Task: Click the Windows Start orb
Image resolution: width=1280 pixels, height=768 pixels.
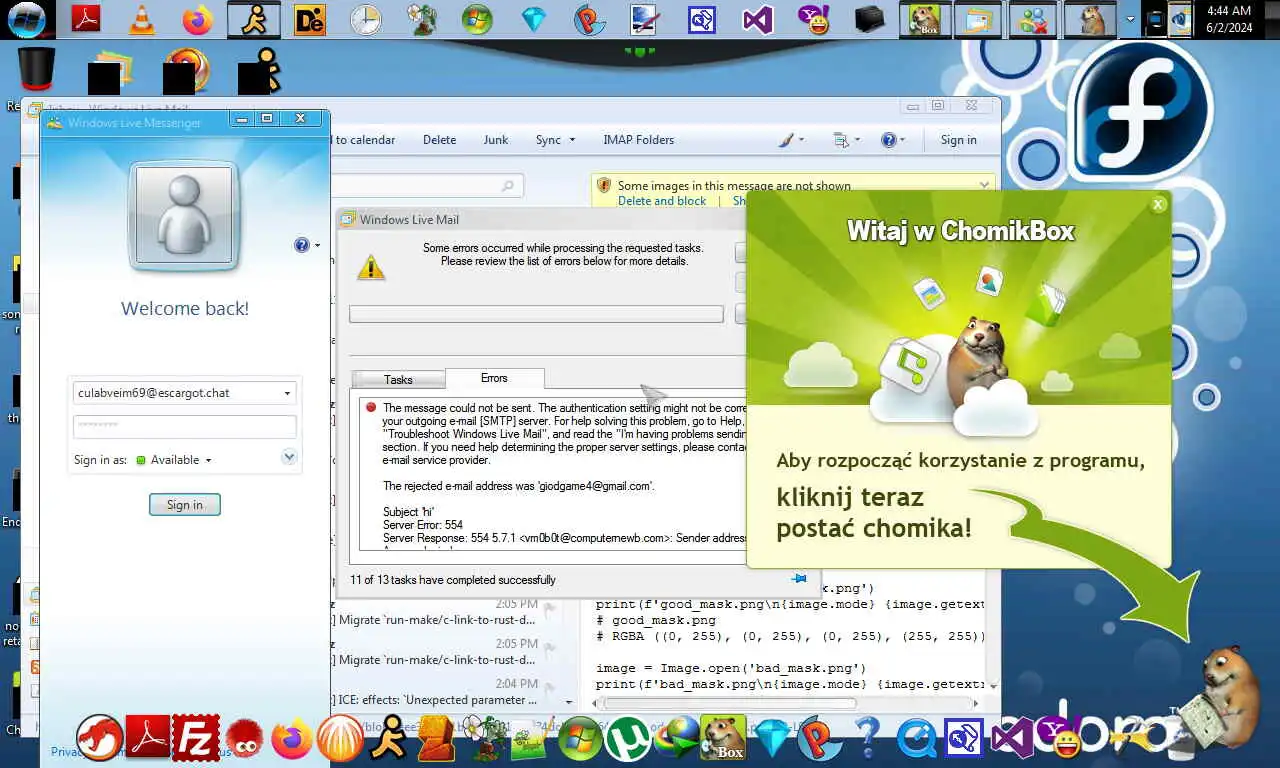Action: pyautogui.click(x=26, y=18)
